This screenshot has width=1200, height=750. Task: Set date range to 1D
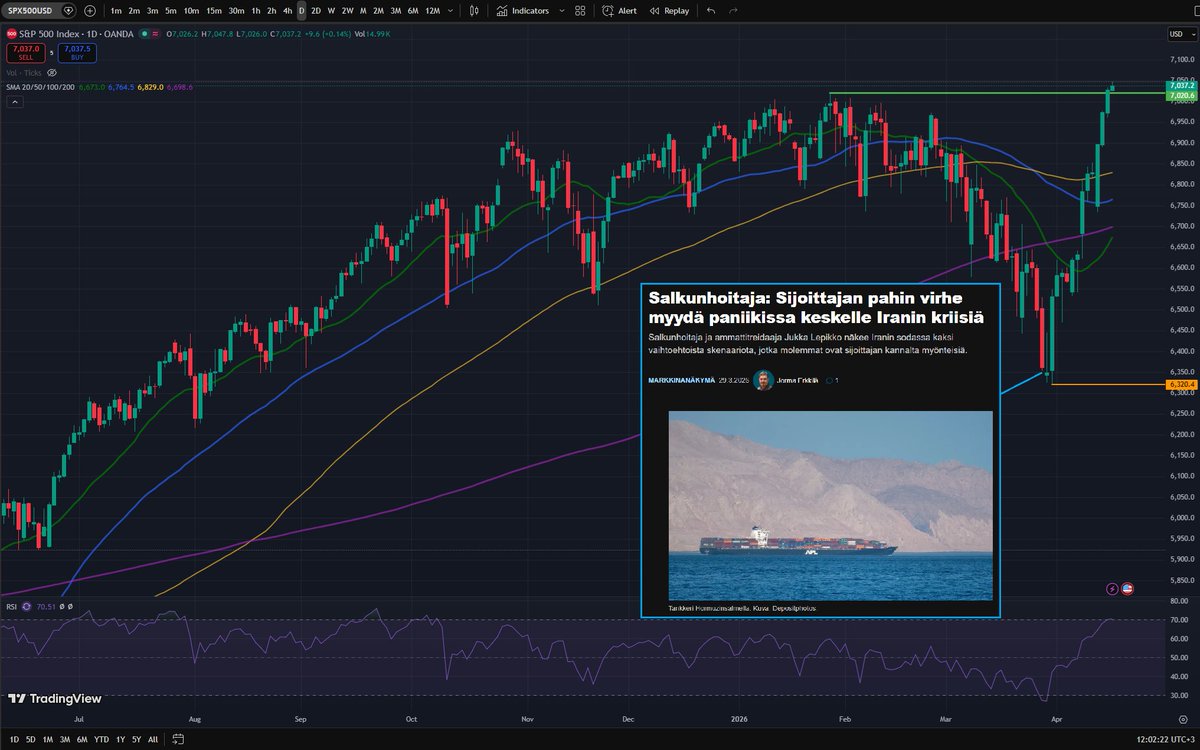coord(14,739)
